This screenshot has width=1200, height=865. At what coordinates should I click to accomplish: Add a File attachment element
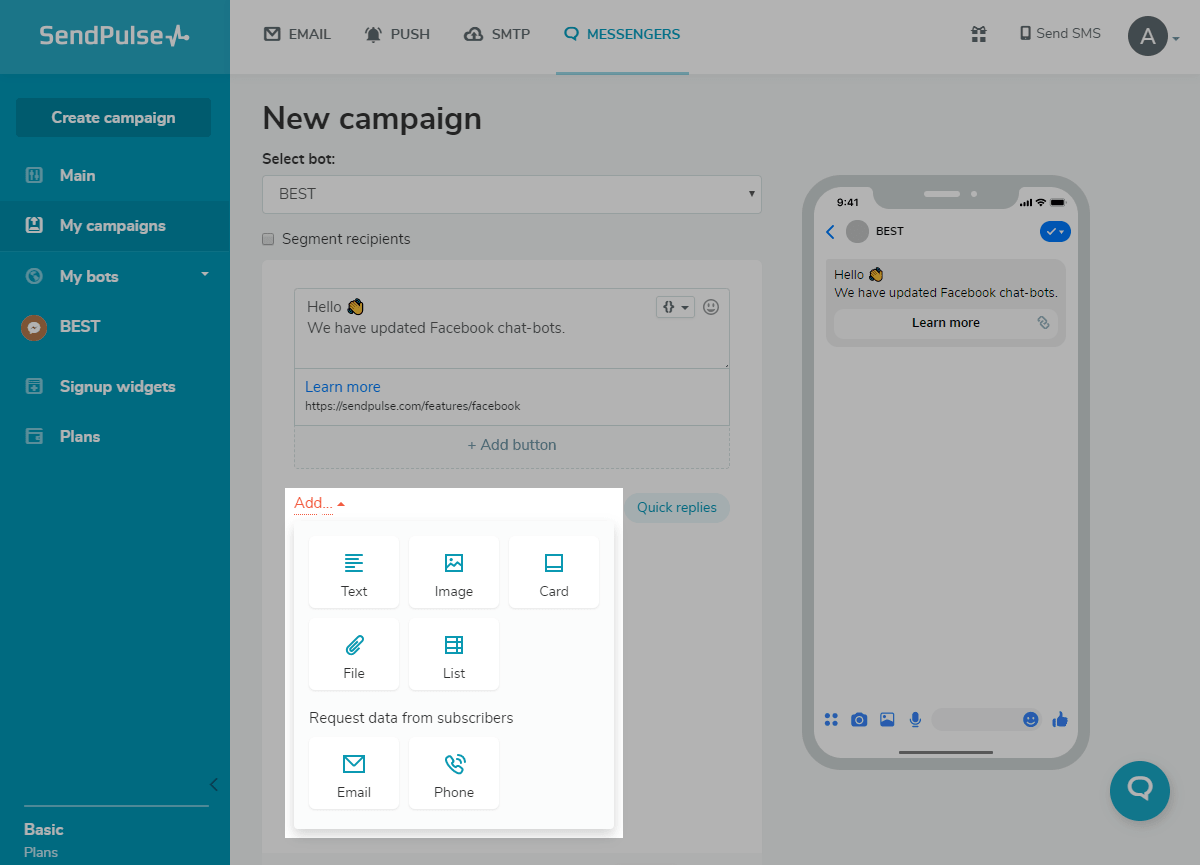tap(354, 654)
